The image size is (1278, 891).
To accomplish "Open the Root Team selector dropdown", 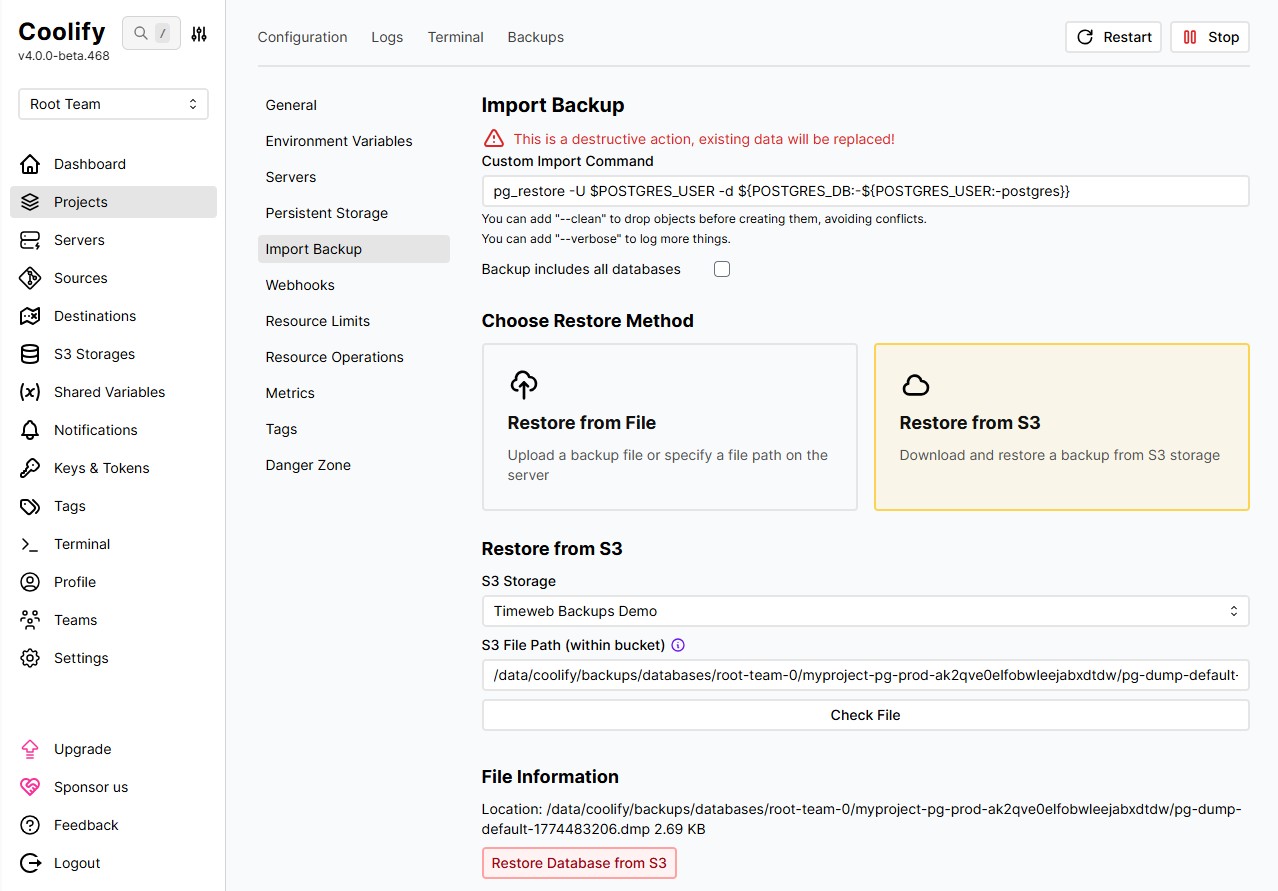I will 113,104.
